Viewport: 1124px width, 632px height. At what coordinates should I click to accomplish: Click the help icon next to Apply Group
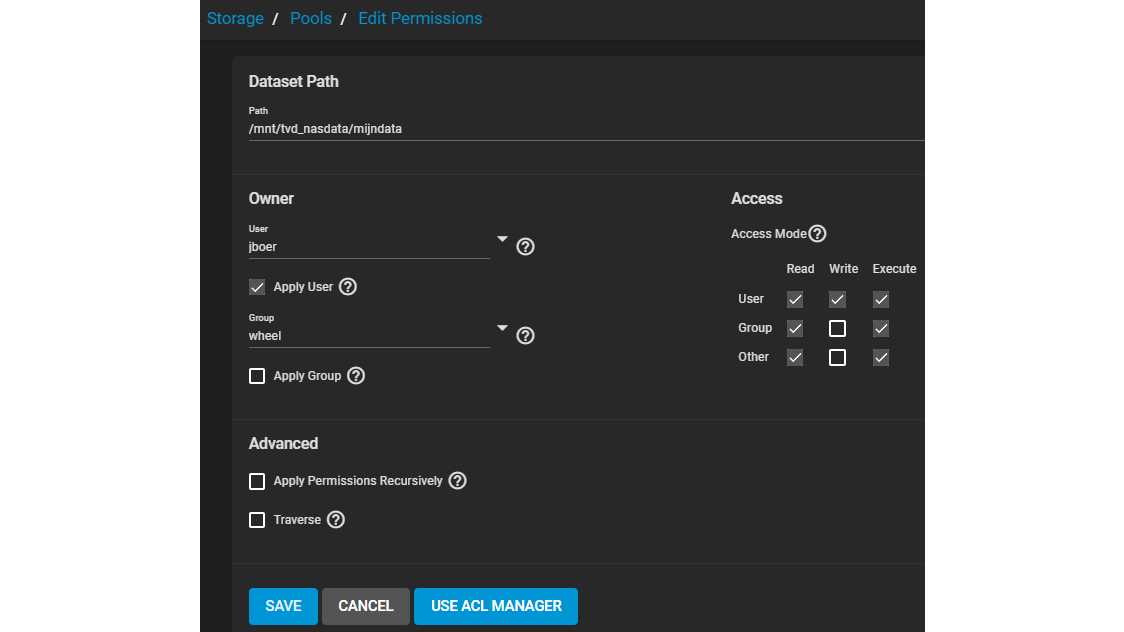356,376
